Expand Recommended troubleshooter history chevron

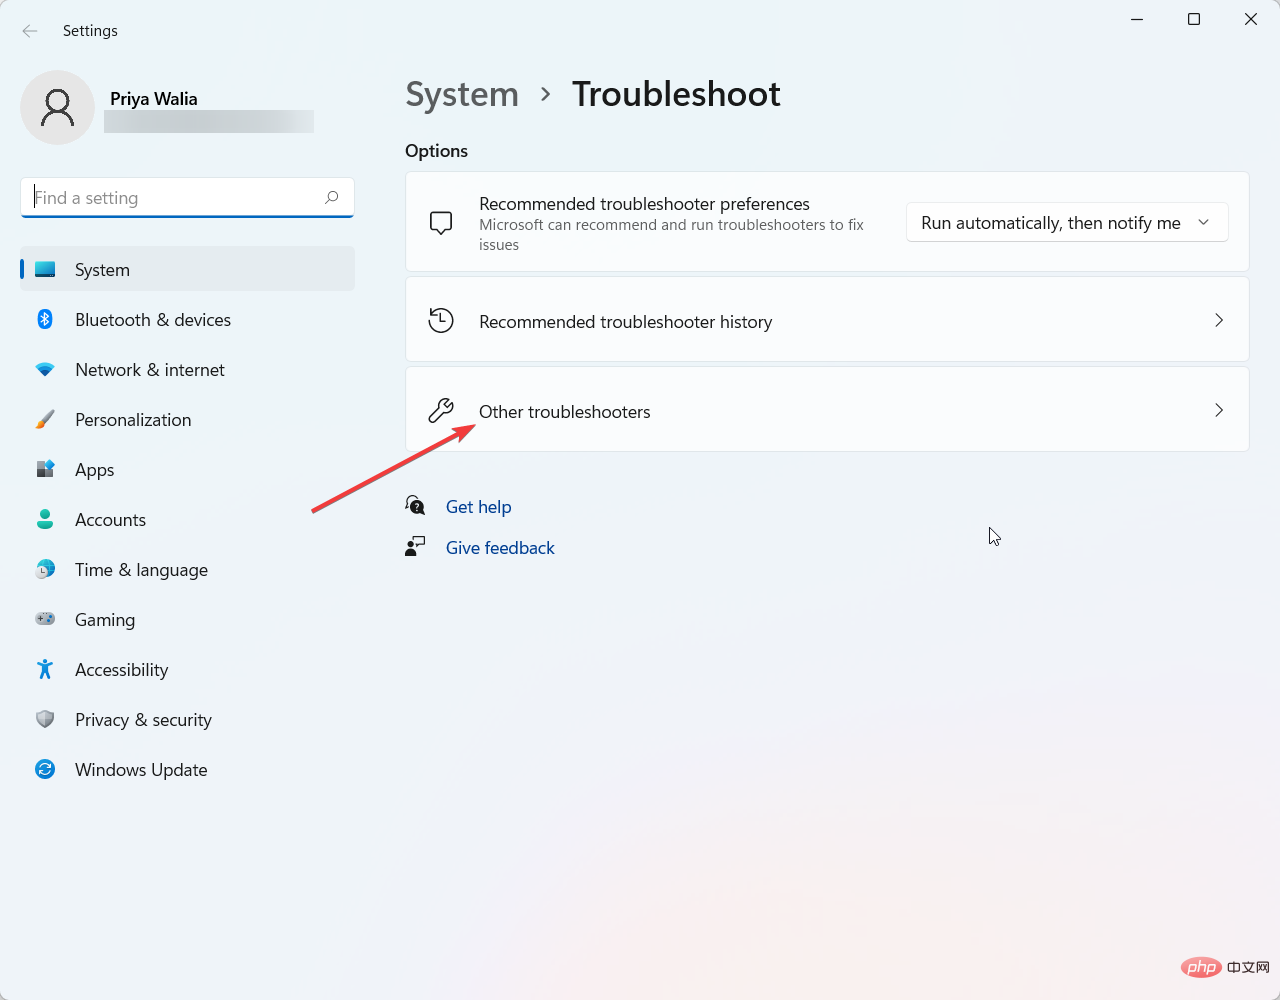1219,320
